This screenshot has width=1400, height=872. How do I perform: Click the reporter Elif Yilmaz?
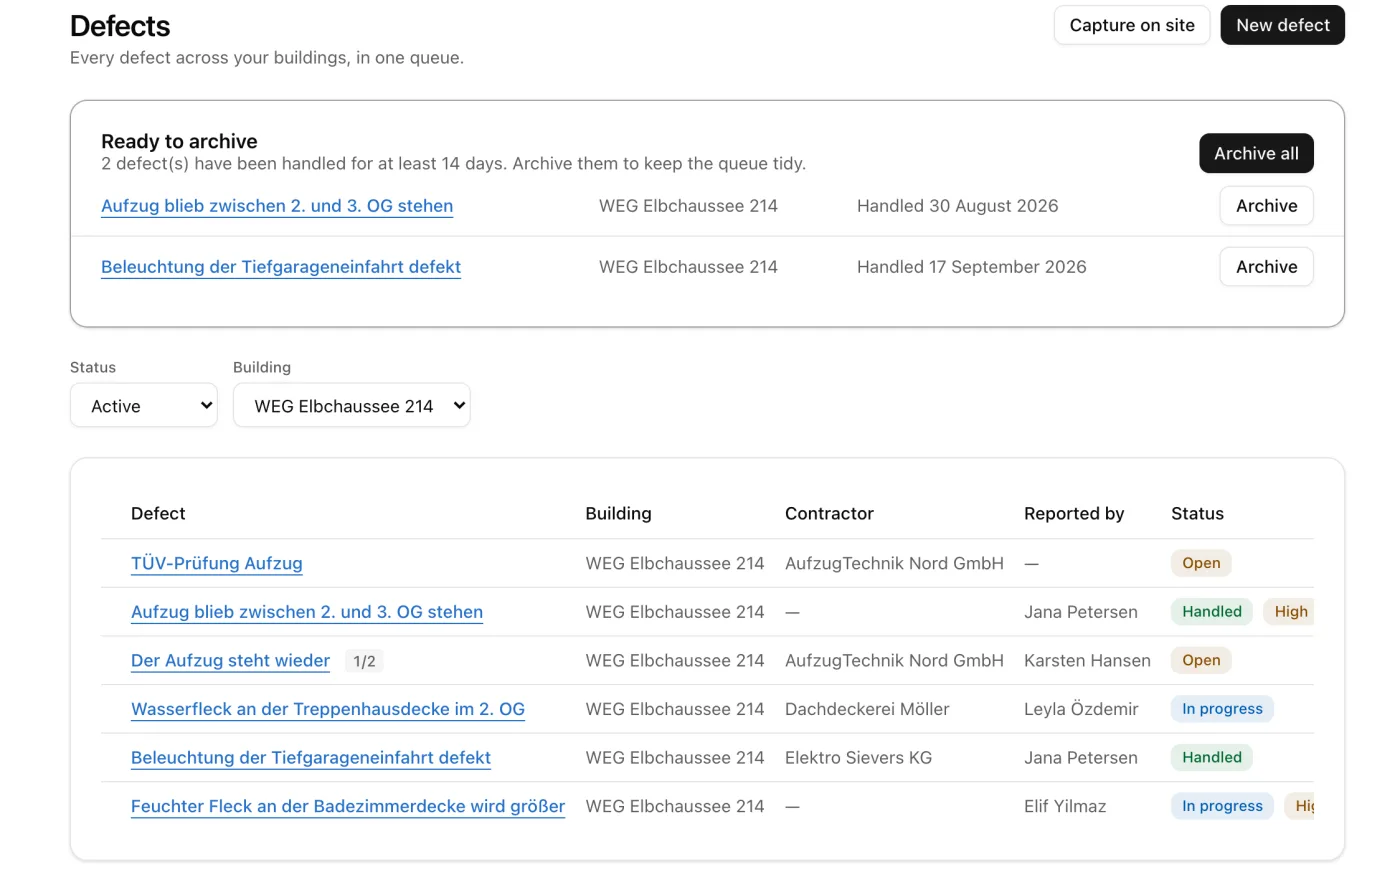(x=1065, y=807)
